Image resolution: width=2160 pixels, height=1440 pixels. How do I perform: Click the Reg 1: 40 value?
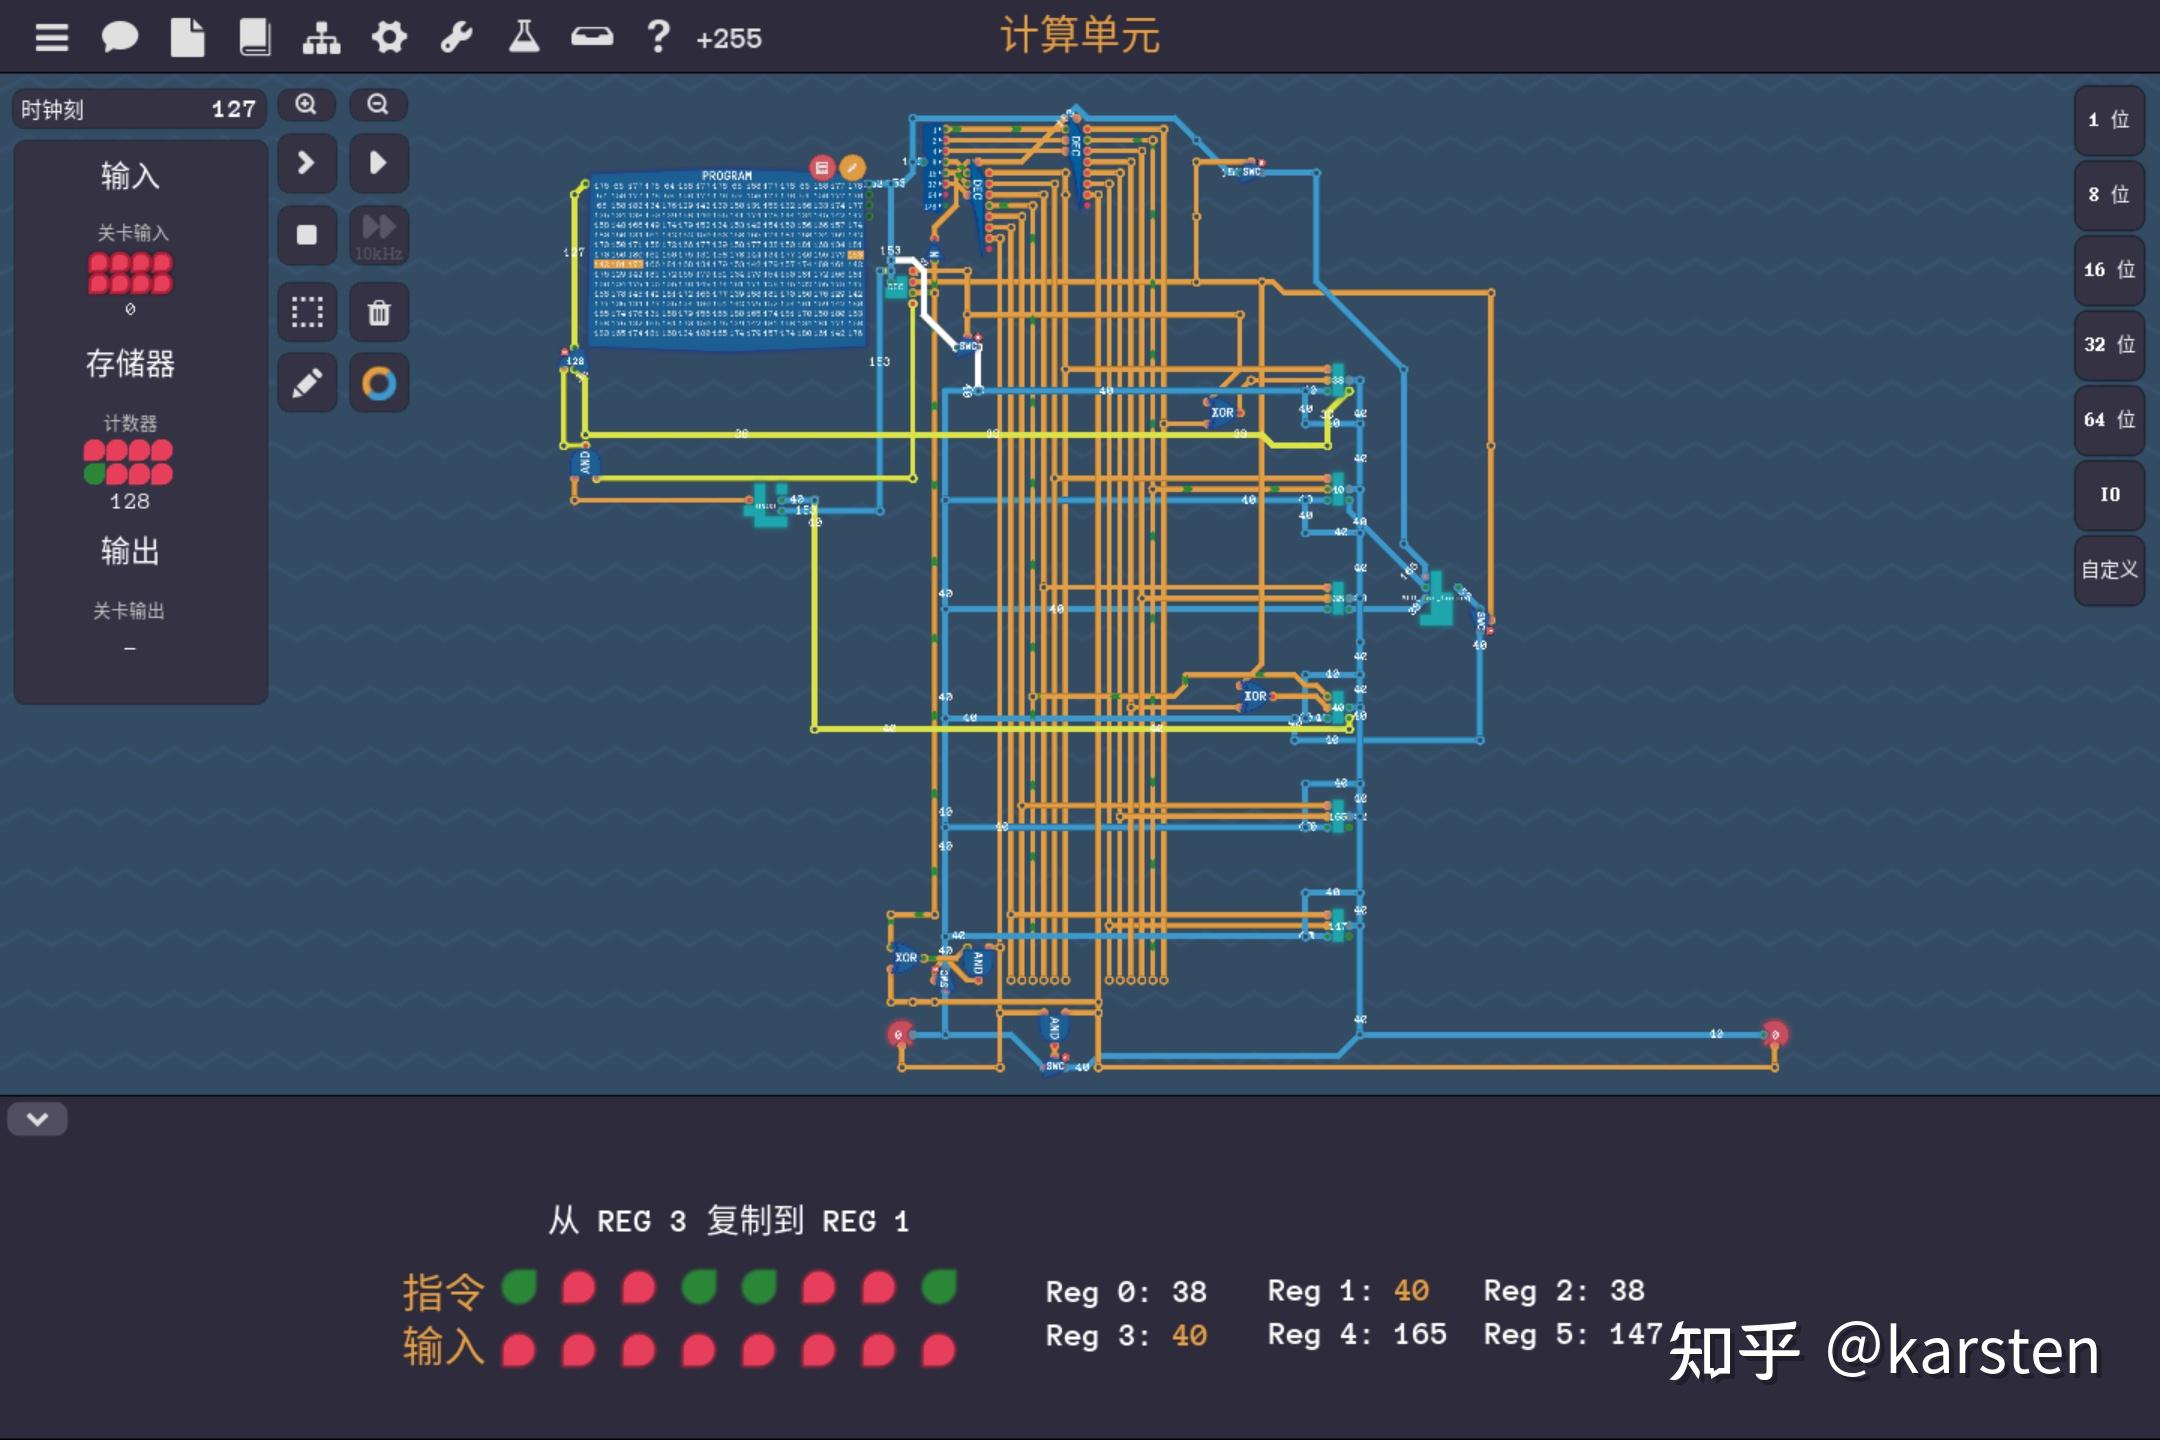pos(1348,1291)
